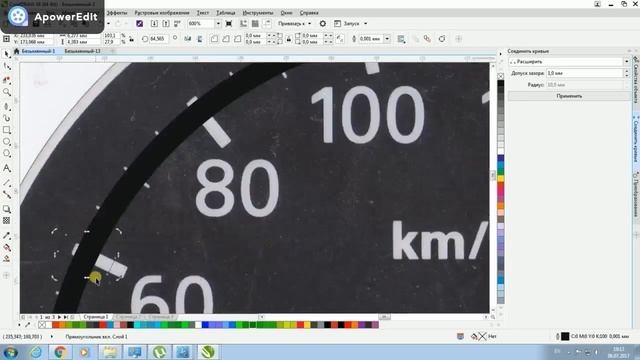Open the Инструменты menu
This screenshot has height=360, width=640.
[258, 13]
